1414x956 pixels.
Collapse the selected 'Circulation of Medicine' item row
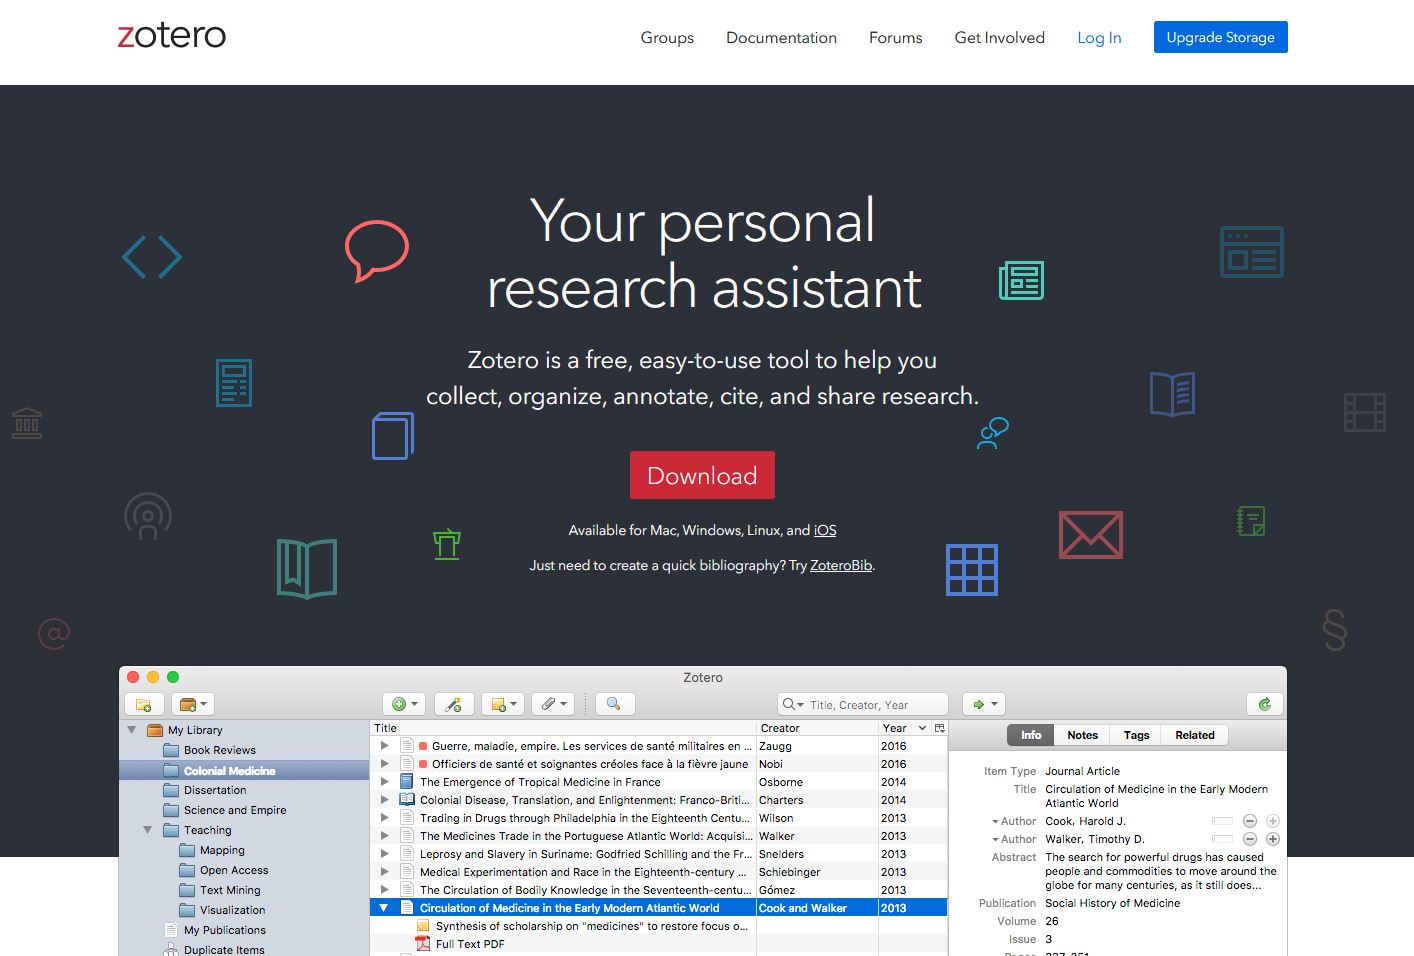383,907
